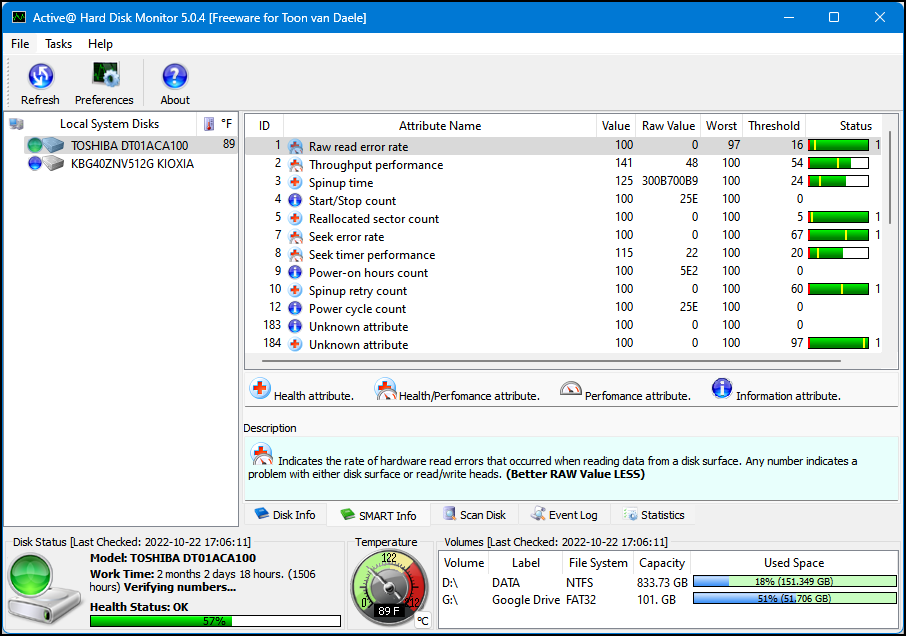The width and height of the screenshot is (906, 636).
Task: Click the Perfomance attribute legend gauge icon
Action: (570, 389)
